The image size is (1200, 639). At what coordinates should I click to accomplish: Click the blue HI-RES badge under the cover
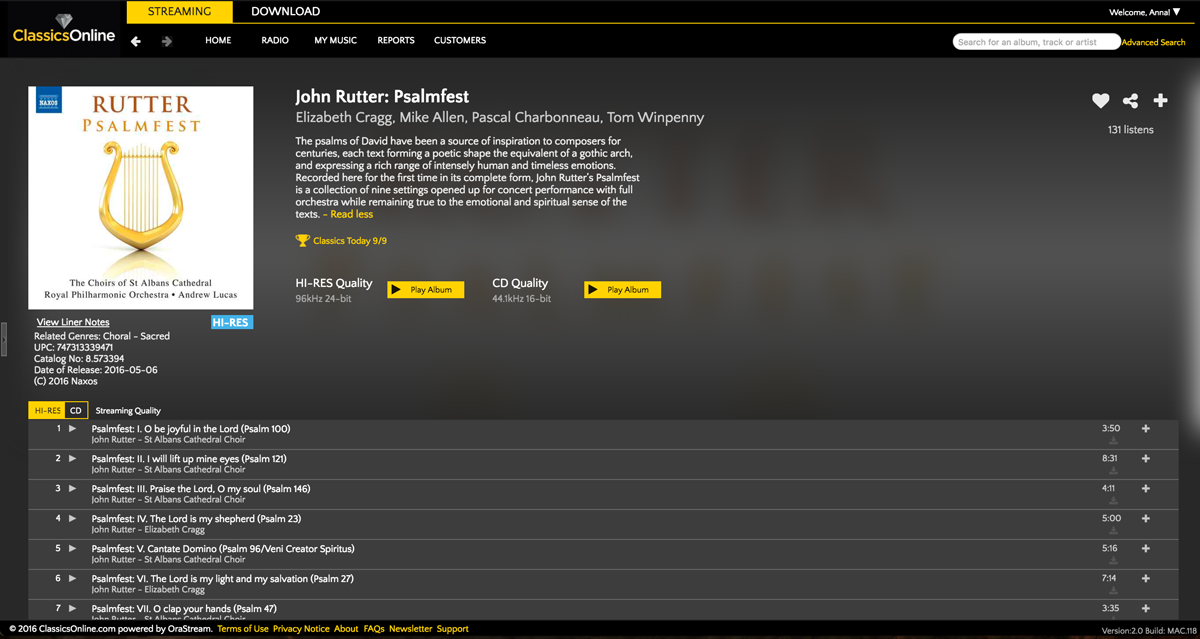point(232,322)
